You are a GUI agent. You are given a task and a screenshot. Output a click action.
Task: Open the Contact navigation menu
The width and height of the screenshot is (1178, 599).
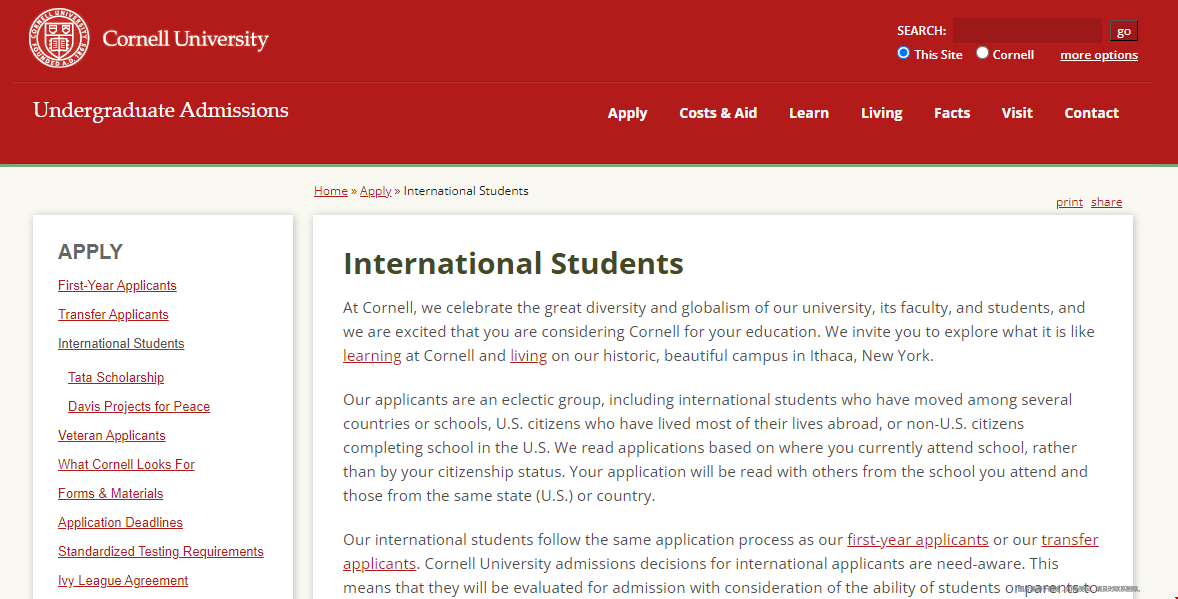click(x=1091, y=113)
